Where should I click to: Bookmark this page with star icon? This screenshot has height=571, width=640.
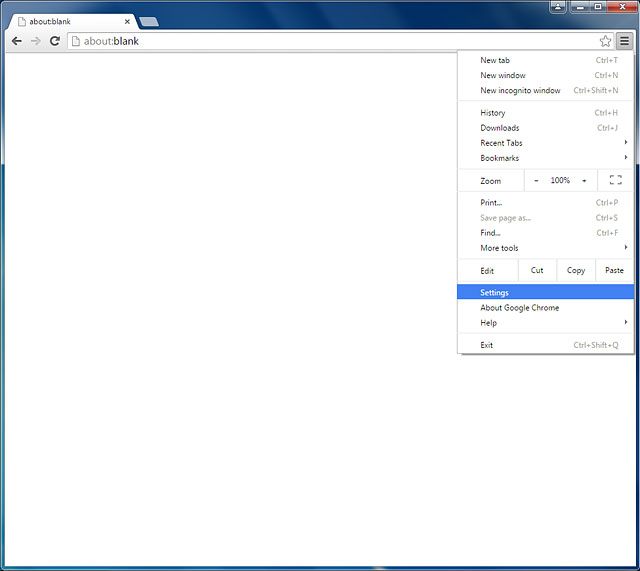point(605,41)
